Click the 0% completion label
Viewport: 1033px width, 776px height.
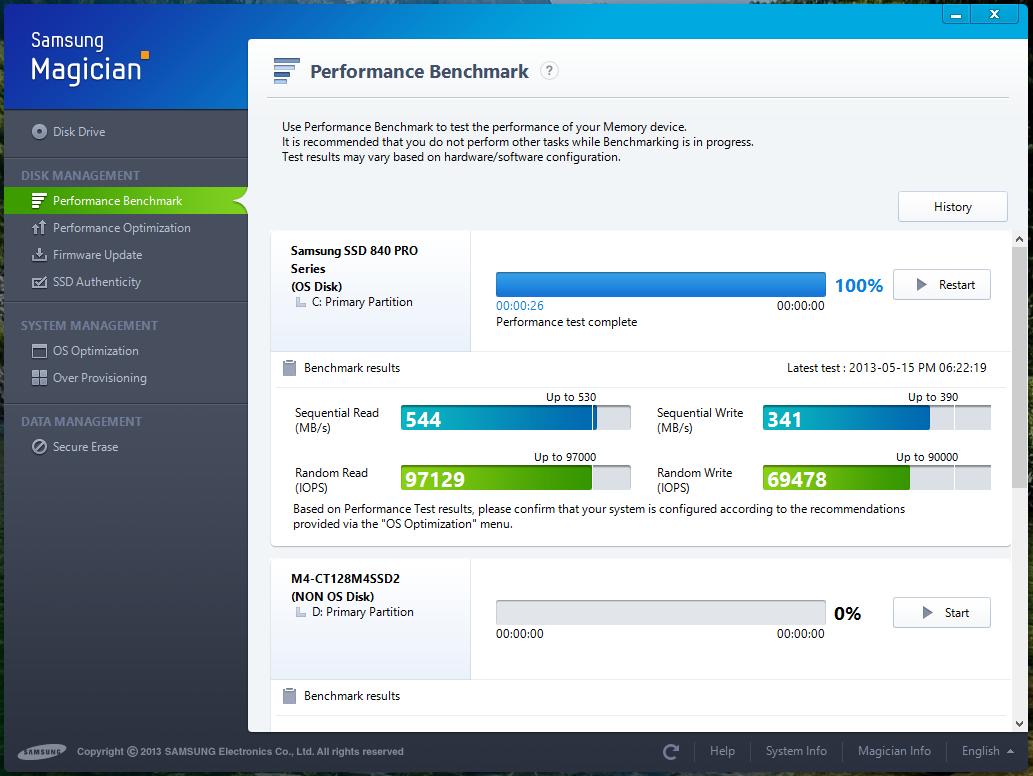point(847,613)
